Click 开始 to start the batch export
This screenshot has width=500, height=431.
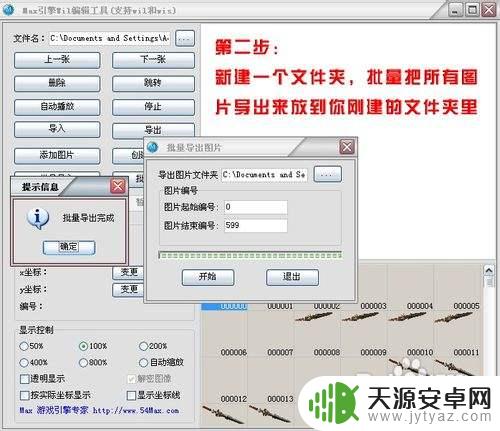(208, 277)
